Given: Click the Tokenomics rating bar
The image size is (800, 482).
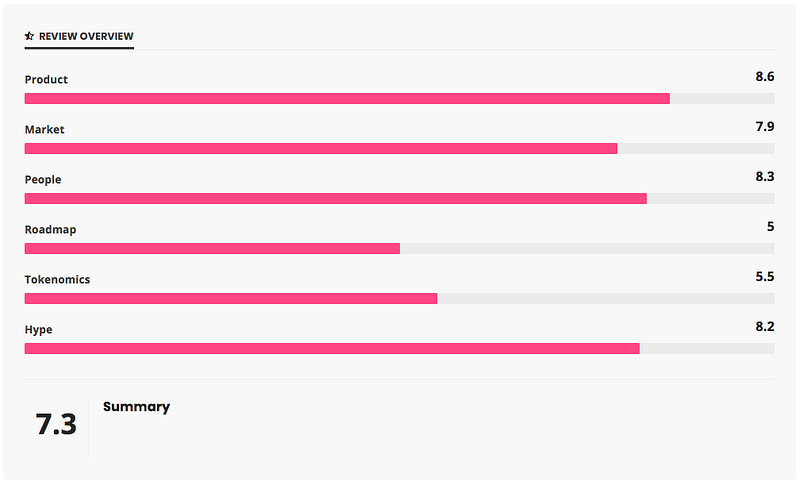Looking at the screenshot, I should [x=399, y=298].
